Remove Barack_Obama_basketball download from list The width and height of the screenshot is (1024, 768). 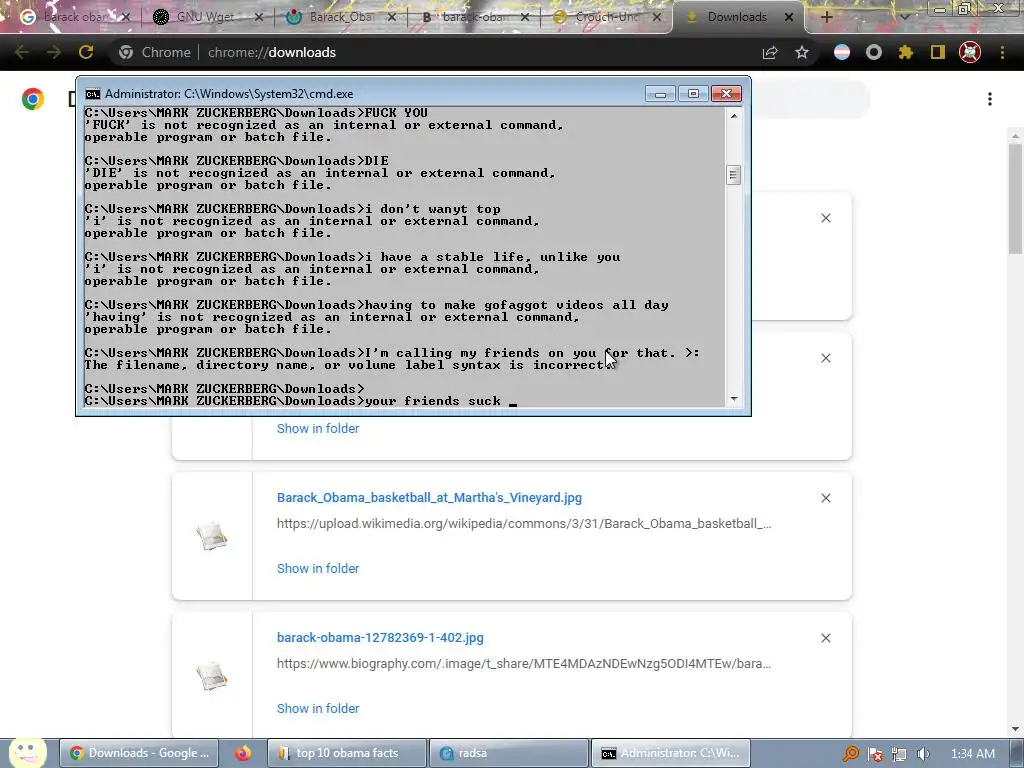point(826,498)
